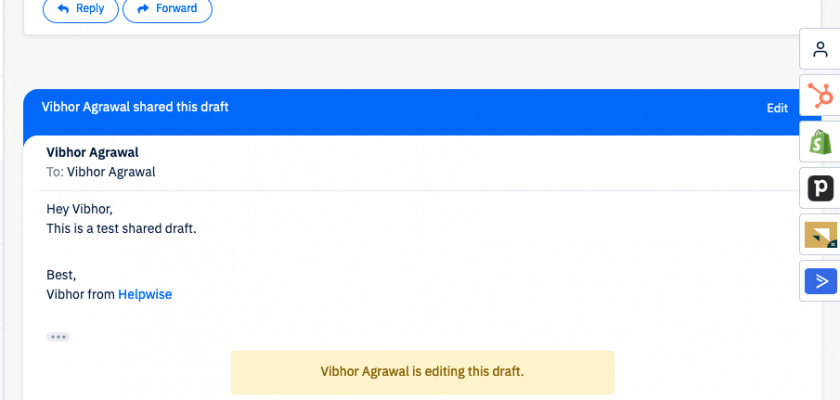Click the 'Best,' sign-off line
Image resolution: width=840 pixels, height=400 pixels.
(61, 275)
